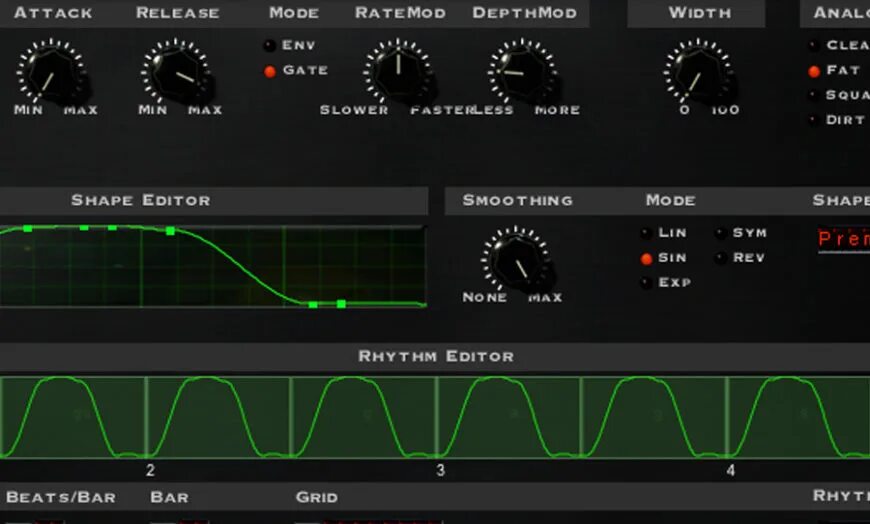Click beat marker 2 in Rhythm Editor
The height and width of the screenshot is (524, 870).
150,470
